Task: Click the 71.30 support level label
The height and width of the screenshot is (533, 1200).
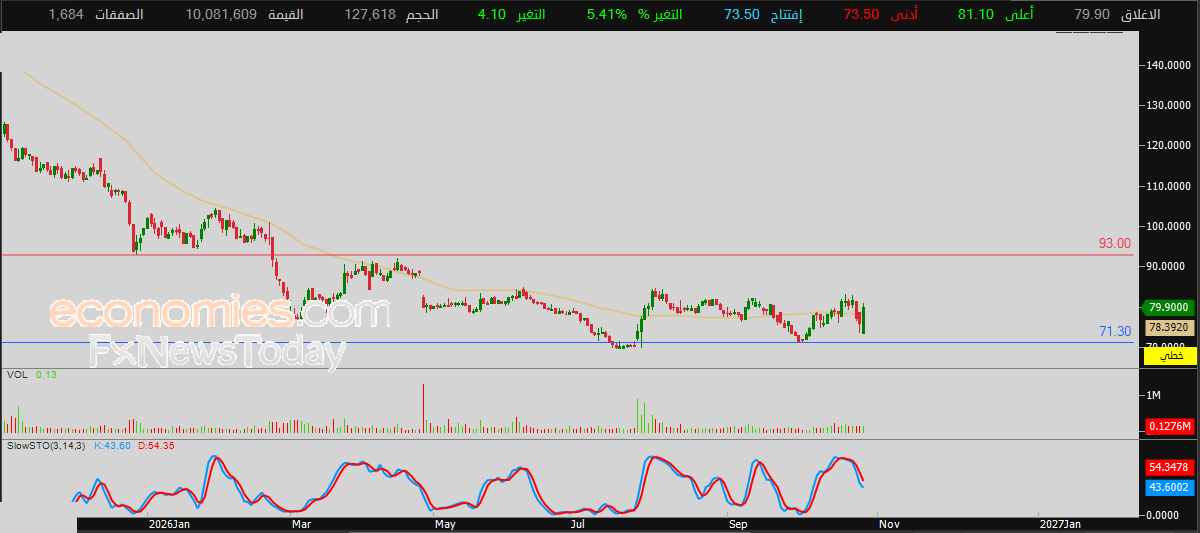Action: [x=1114, y=331]
